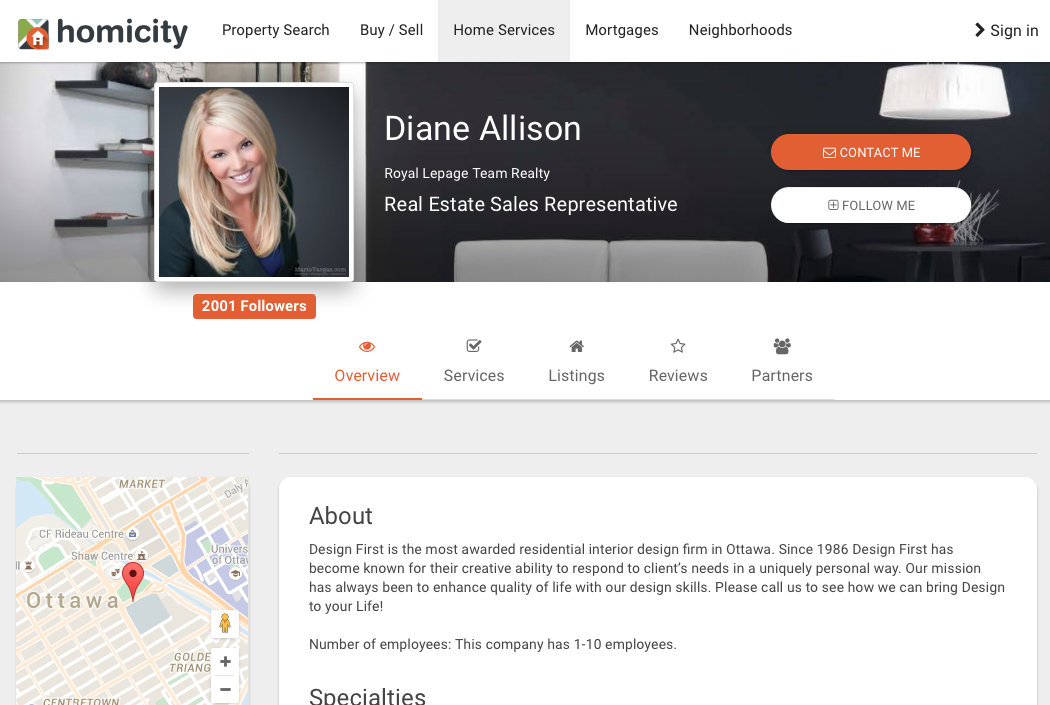Open the Home Services menu
The width and height of the screenshot is (1050, 705).
click(504, 30)
